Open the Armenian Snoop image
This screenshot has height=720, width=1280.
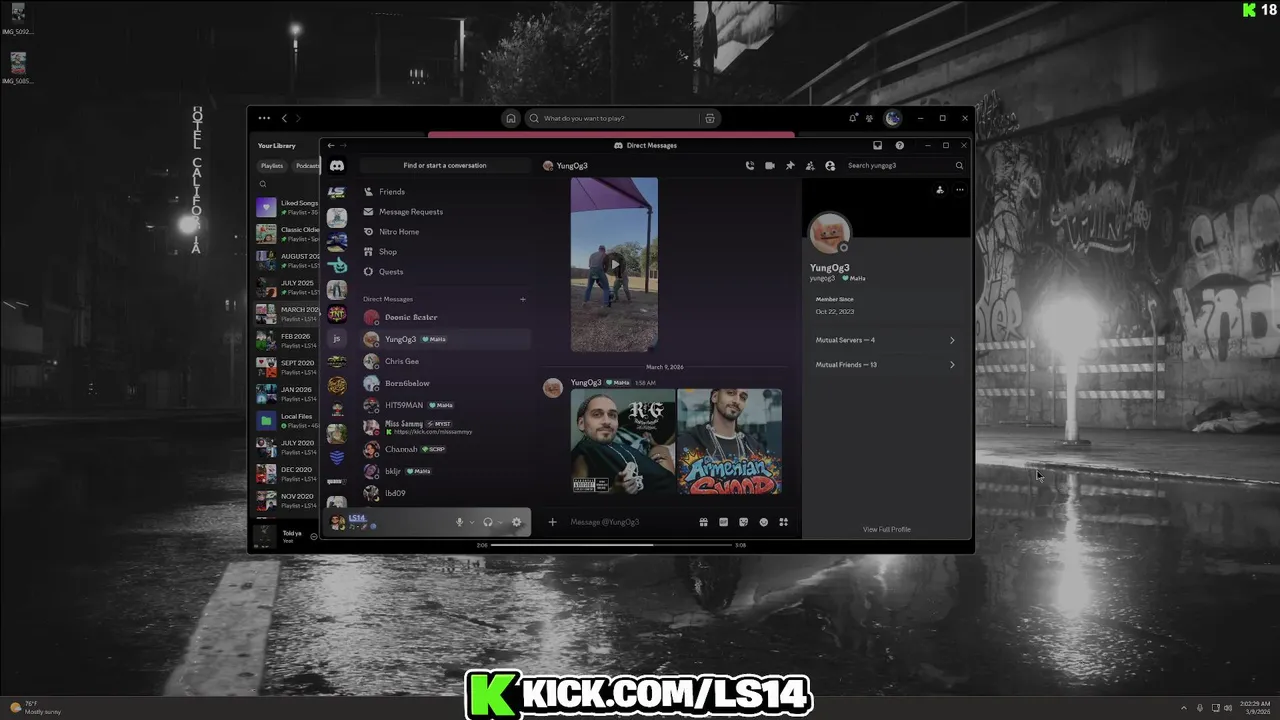(x=730, y=441)
